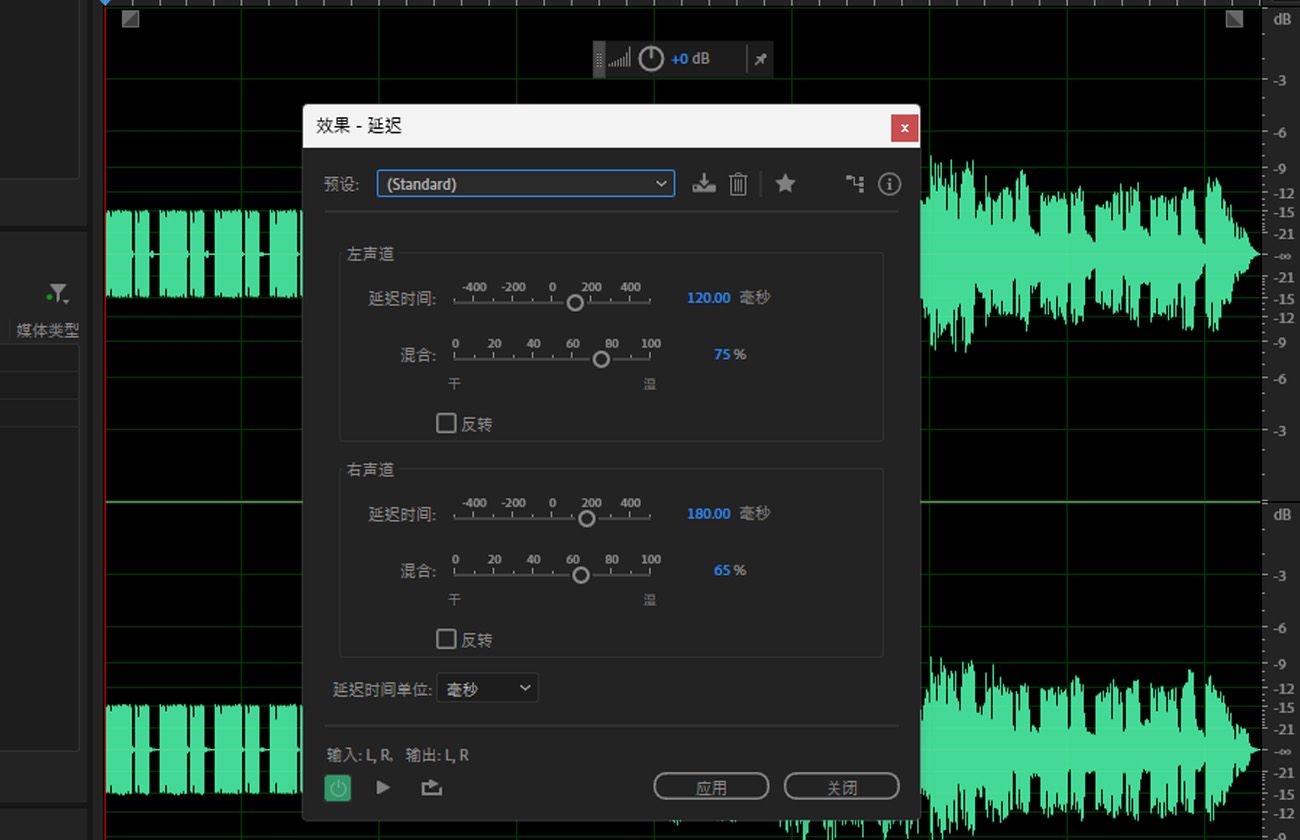Click the 应用 button

pyautogui.click(x=711, y=787)
